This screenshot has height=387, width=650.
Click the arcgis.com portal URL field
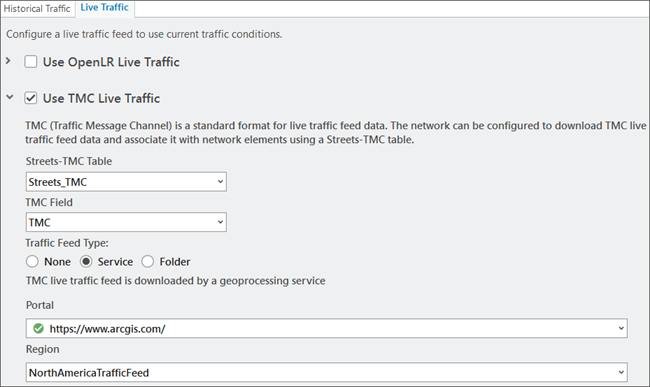(x=327, y=329)
